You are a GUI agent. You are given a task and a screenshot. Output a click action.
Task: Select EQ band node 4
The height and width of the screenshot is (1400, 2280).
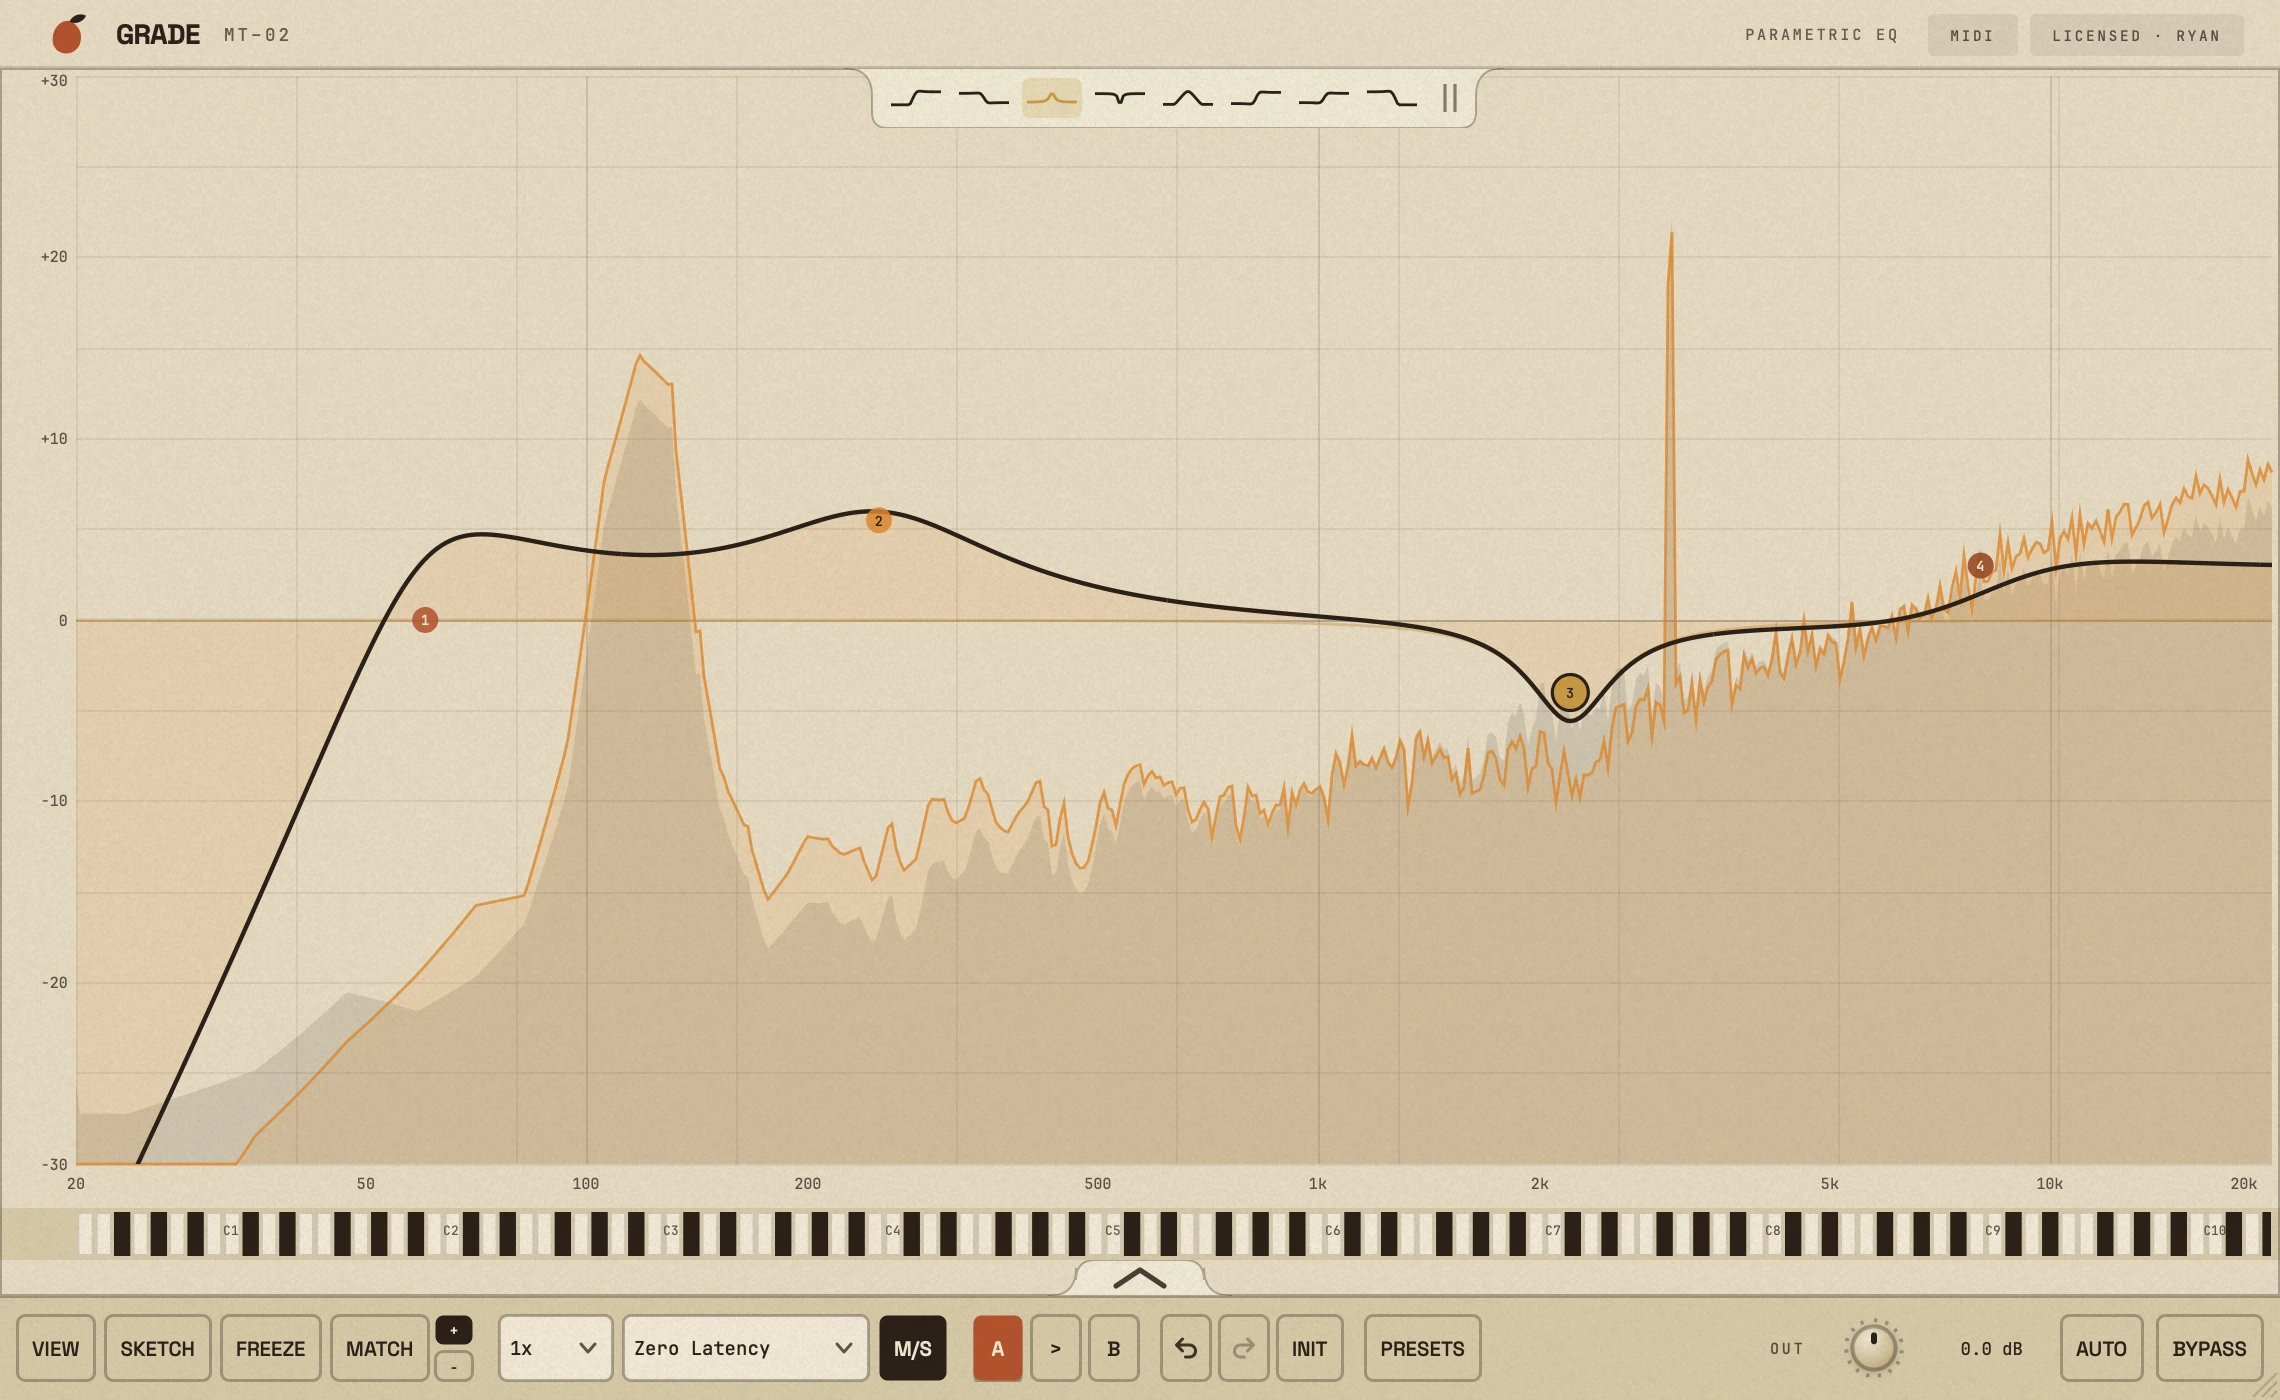[1980, 566]
